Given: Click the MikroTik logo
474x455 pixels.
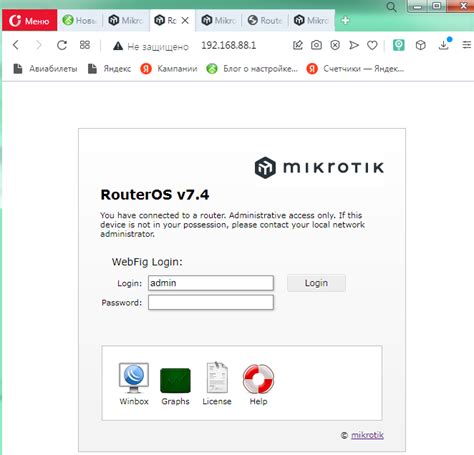Looking at the screenshot, I should [x=319, y=167].
